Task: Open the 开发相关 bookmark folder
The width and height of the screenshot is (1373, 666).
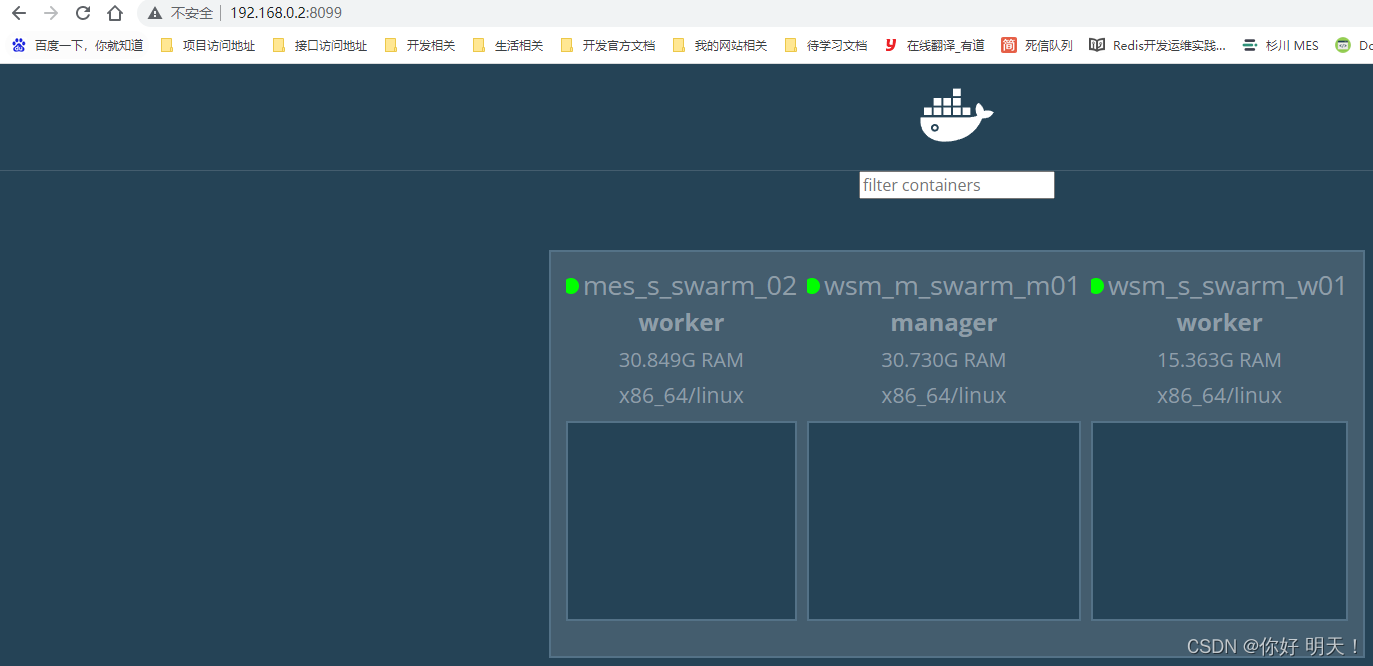Action: coord(420,45)
